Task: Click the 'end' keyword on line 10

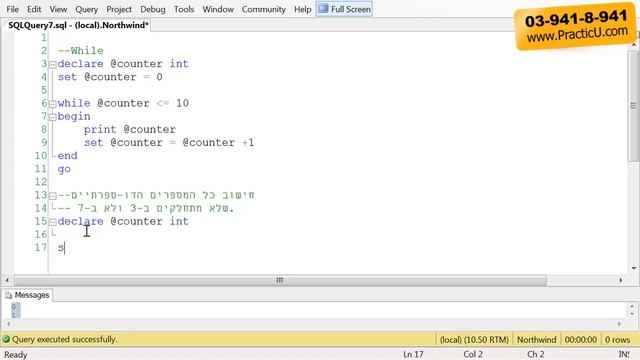Action: point(67,156)
